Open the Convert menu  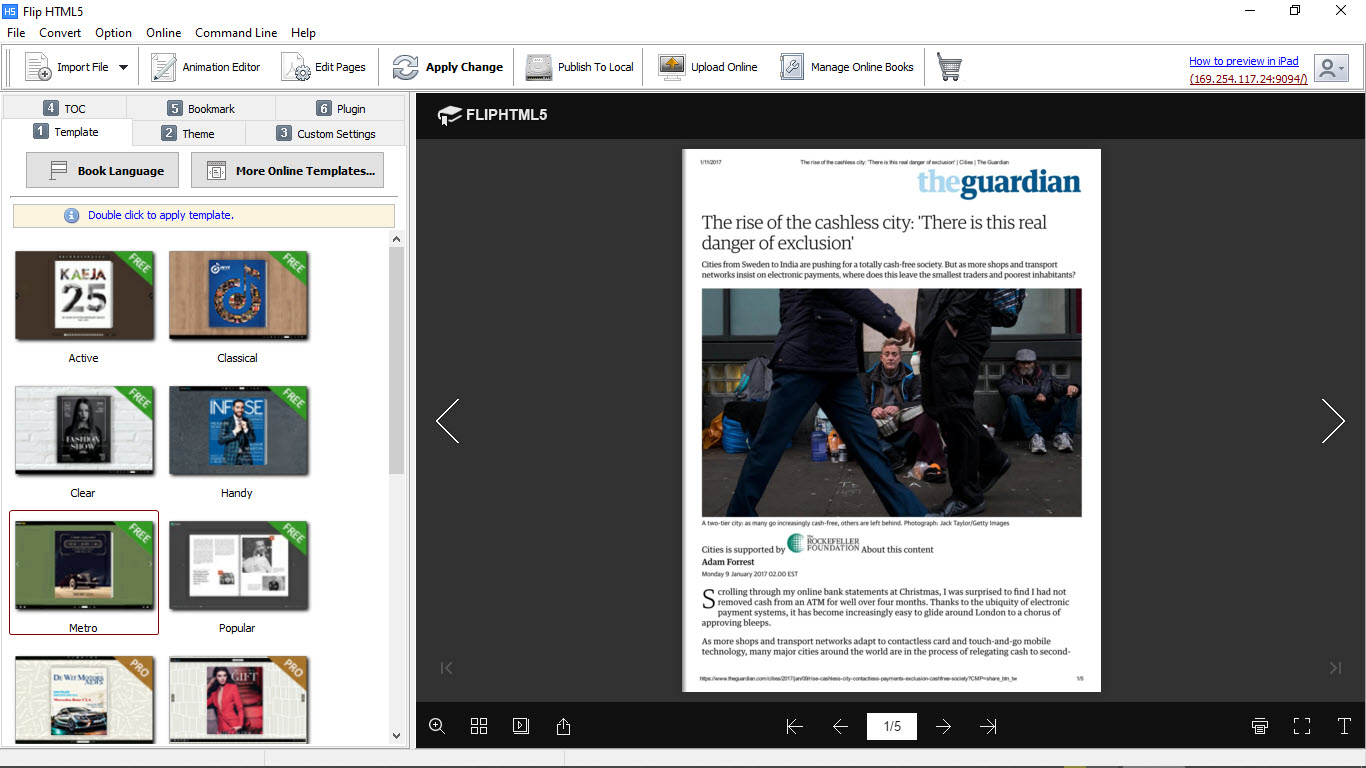pos(60,33)
